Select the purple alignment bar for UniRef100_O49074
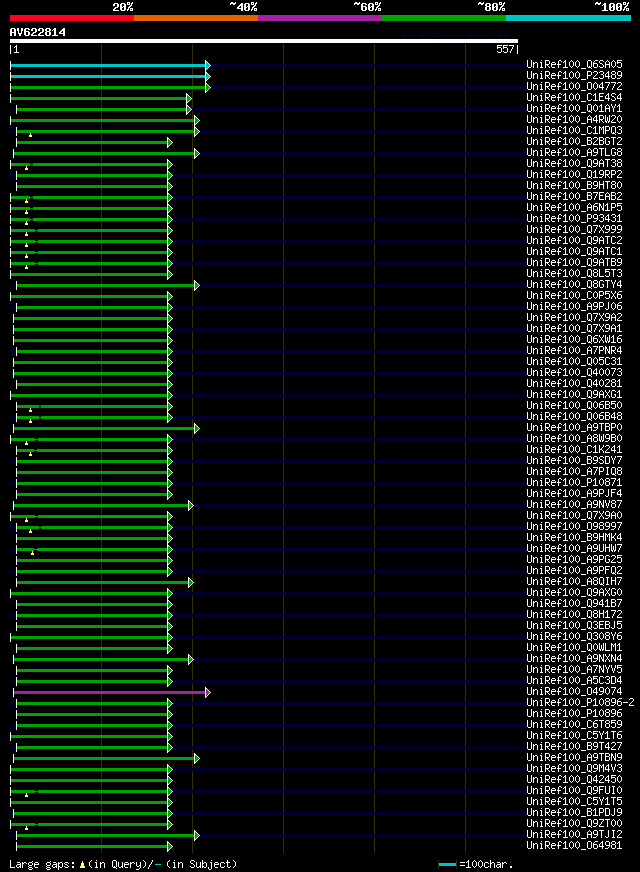The width and height of the screenshot is (640, 872). 110,692
